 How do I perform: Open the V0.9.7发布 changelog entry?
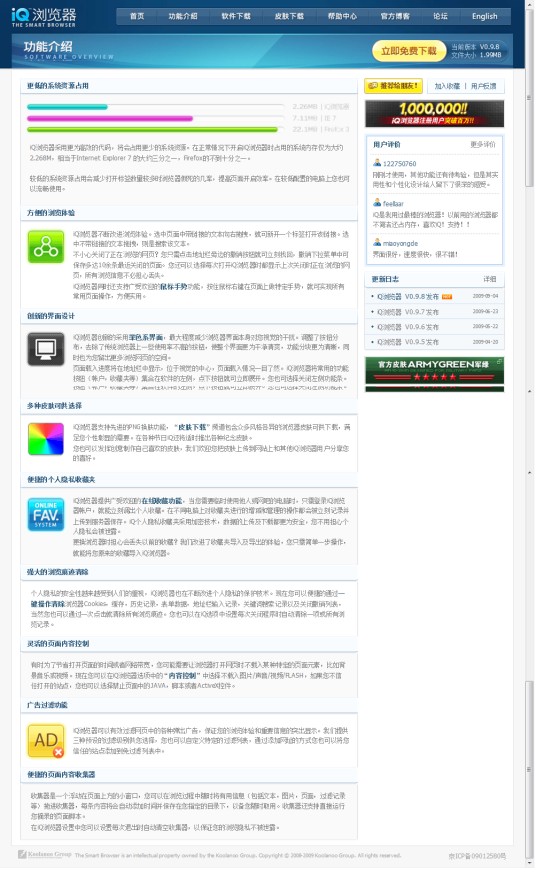[407, 312]
